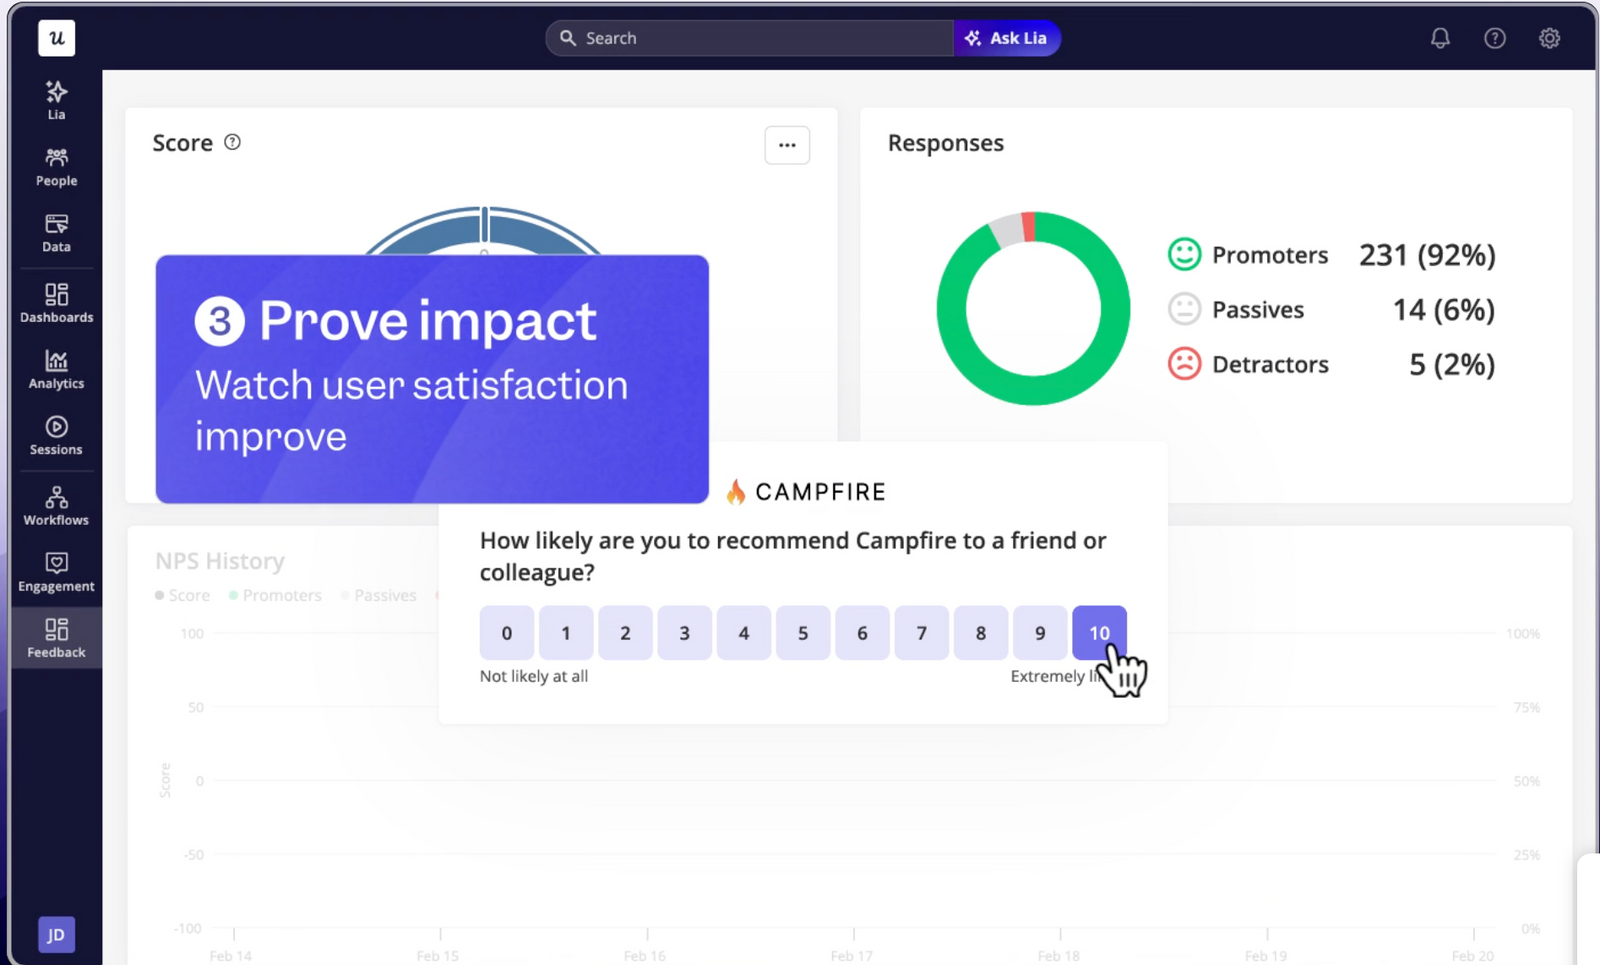Select rating 0 in the survey
This screenshot has height=965, width=1600.
coord(507,633)
